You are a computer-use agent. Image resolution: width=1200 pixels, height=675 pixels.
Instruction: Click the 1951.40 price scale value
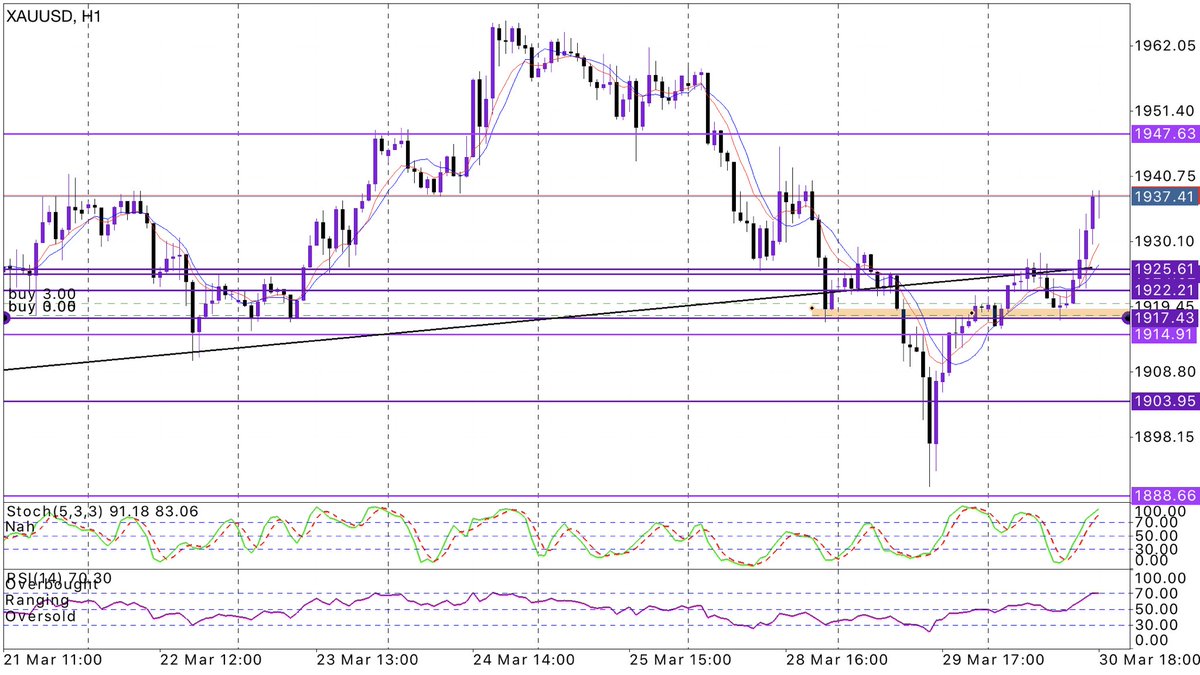[x=1165, y=110]
